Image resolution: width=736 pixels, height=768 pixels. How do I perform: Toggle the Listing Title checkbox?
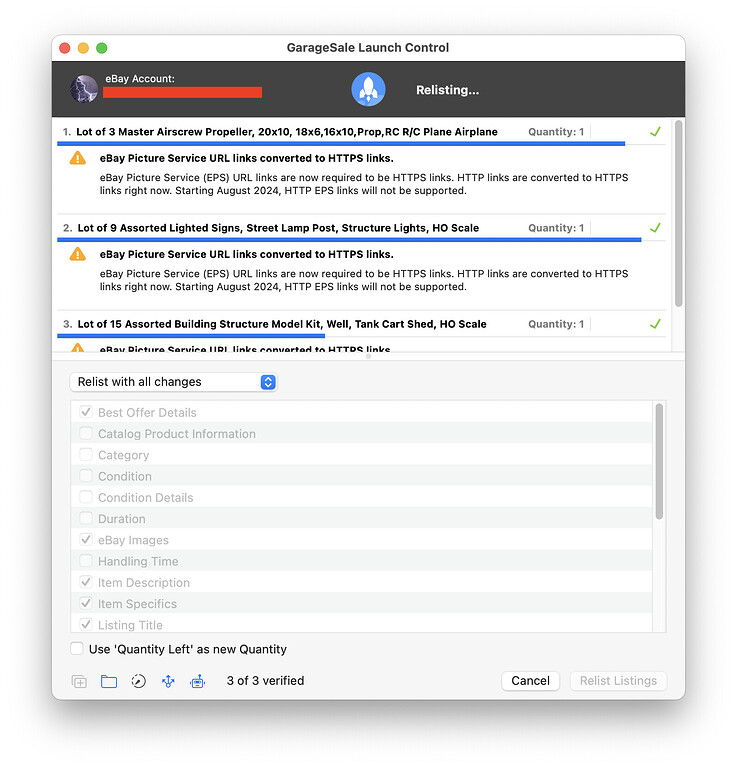(86, 624)
